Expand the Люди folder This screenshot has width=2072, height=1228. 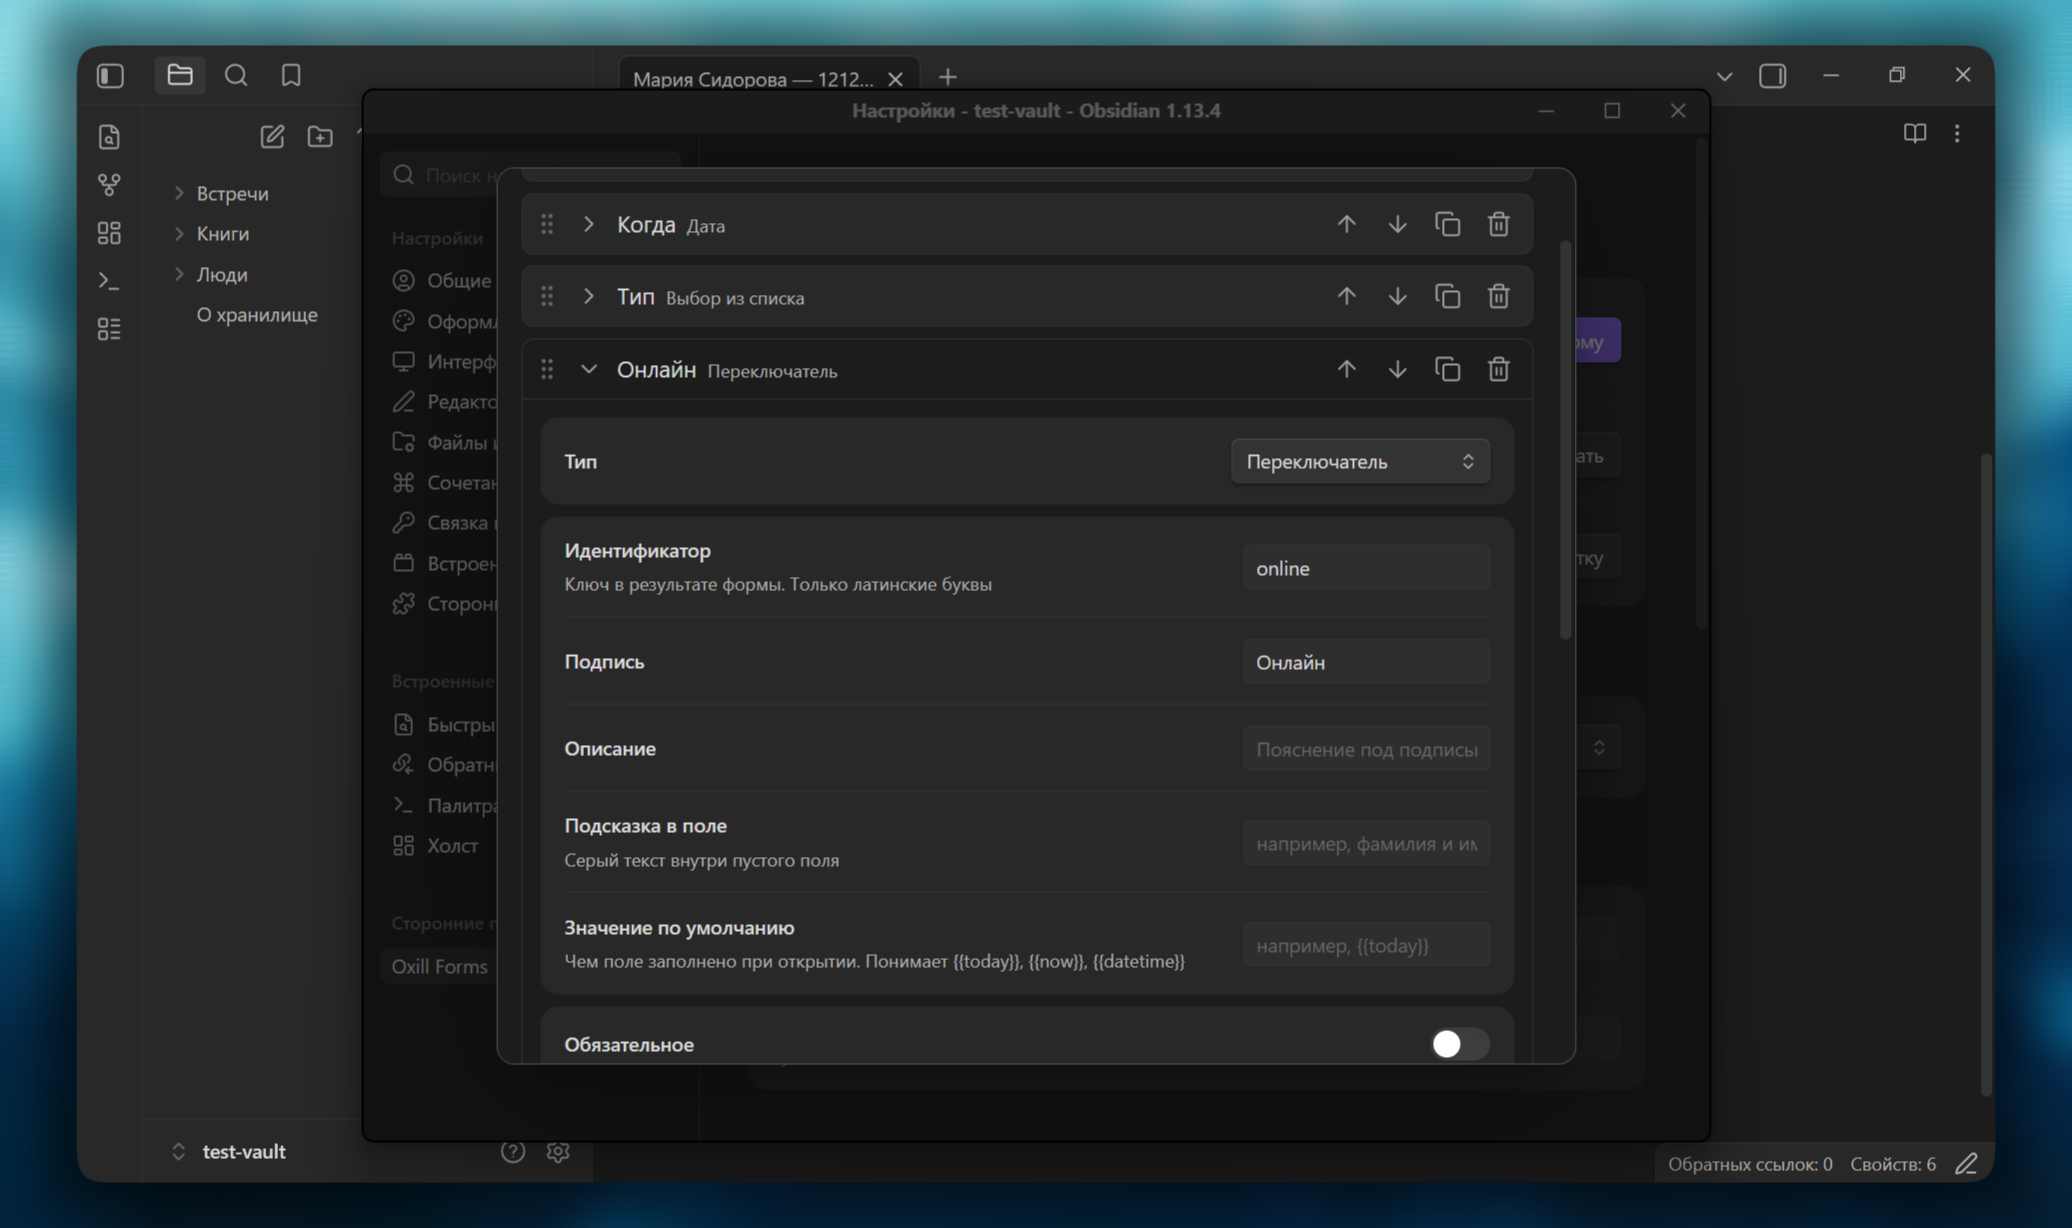pos(179,274)
